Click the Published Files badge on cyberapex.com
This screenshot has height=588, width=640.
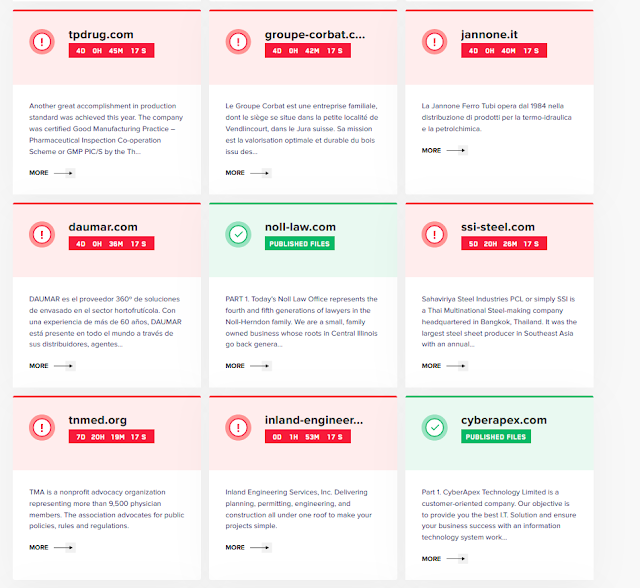click(496, 436)
